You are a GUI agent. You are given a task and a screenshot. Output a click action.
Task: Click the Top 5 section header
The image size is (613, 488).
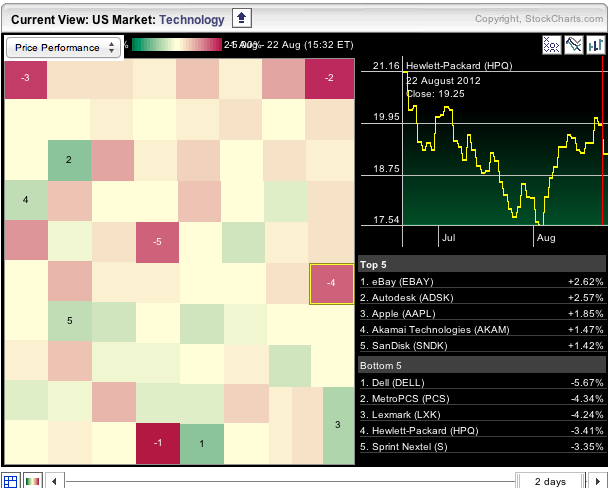click(482, 264)
